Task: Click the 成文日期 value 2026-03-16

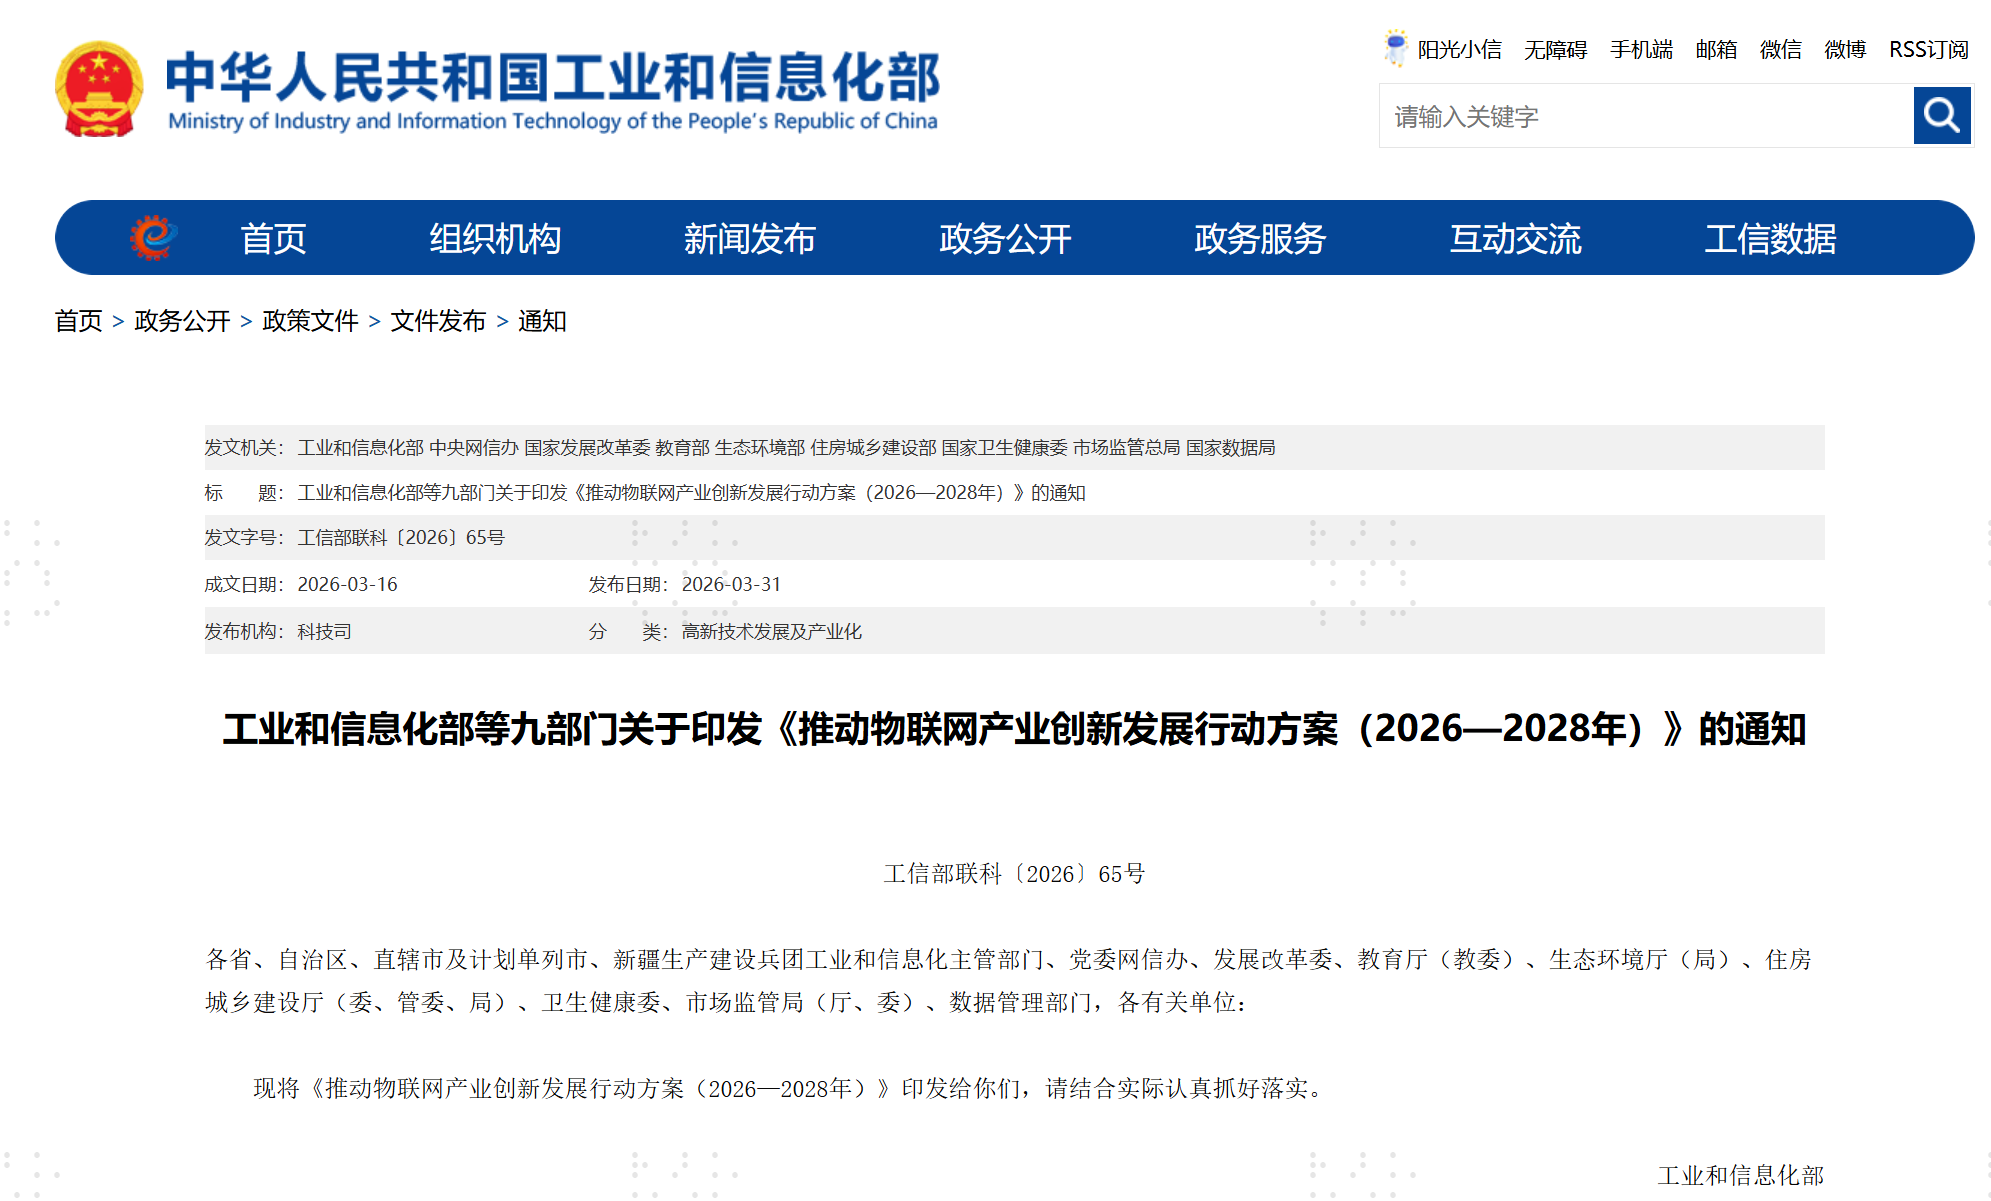Action: point(347,584)
